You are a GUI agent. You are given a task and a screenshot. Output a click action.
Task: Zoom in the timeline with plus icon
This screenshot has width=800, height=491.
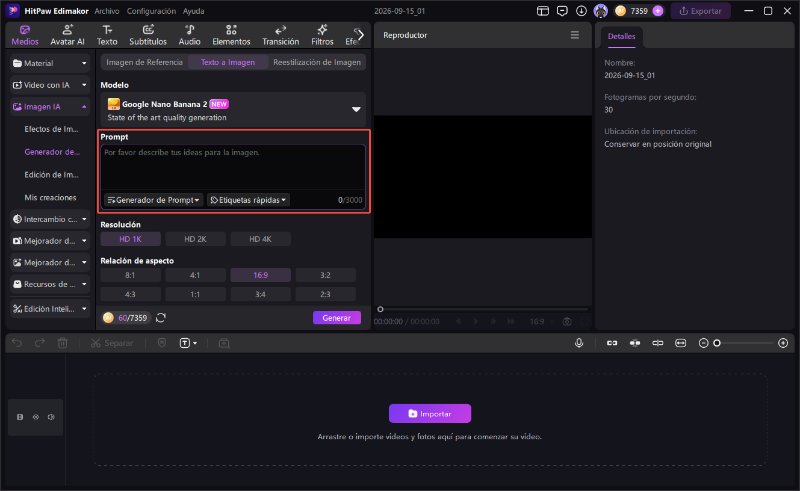tap(783, 343)
